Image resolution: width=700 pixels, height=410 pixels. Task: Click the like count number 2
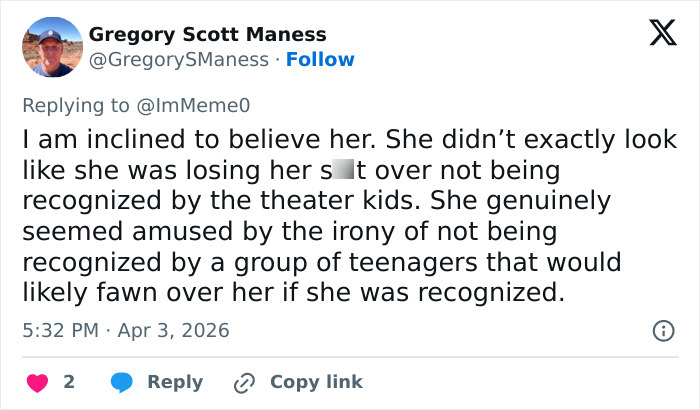pos(69,382)
